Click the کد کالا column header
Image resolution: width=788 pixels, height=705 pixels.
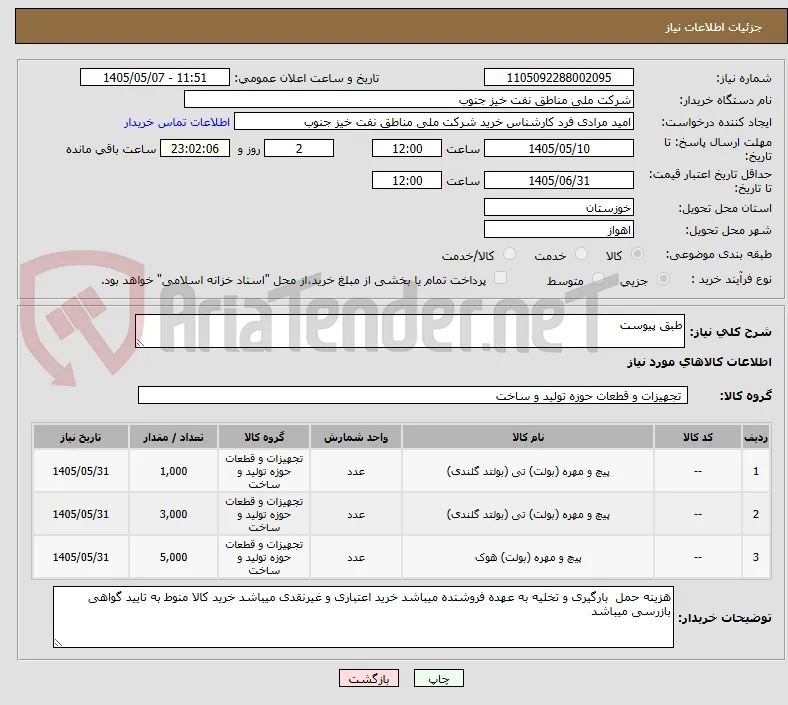coord(698,437)
